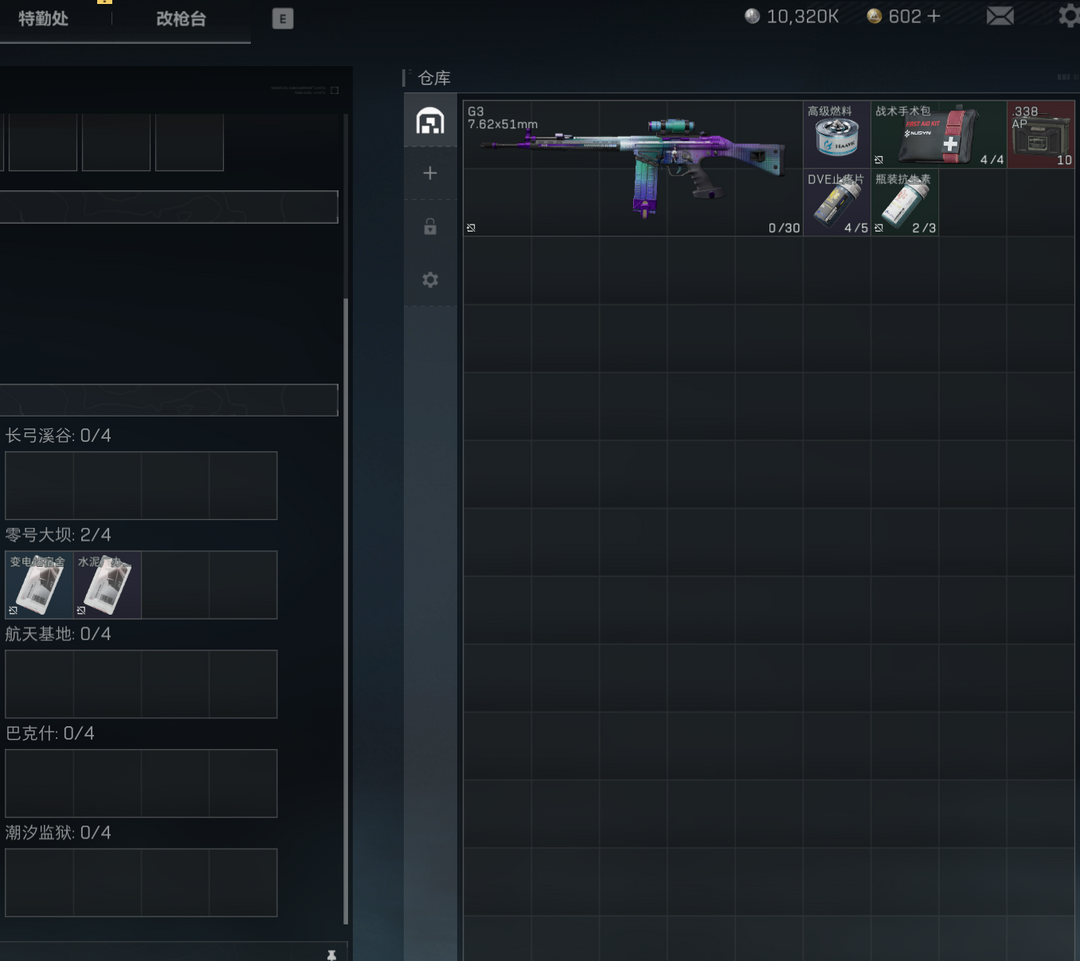Click the plus icon to add storage
The width and height of the screenshot is (1080, 961).
pyautogui.click(x=430, y=174)
